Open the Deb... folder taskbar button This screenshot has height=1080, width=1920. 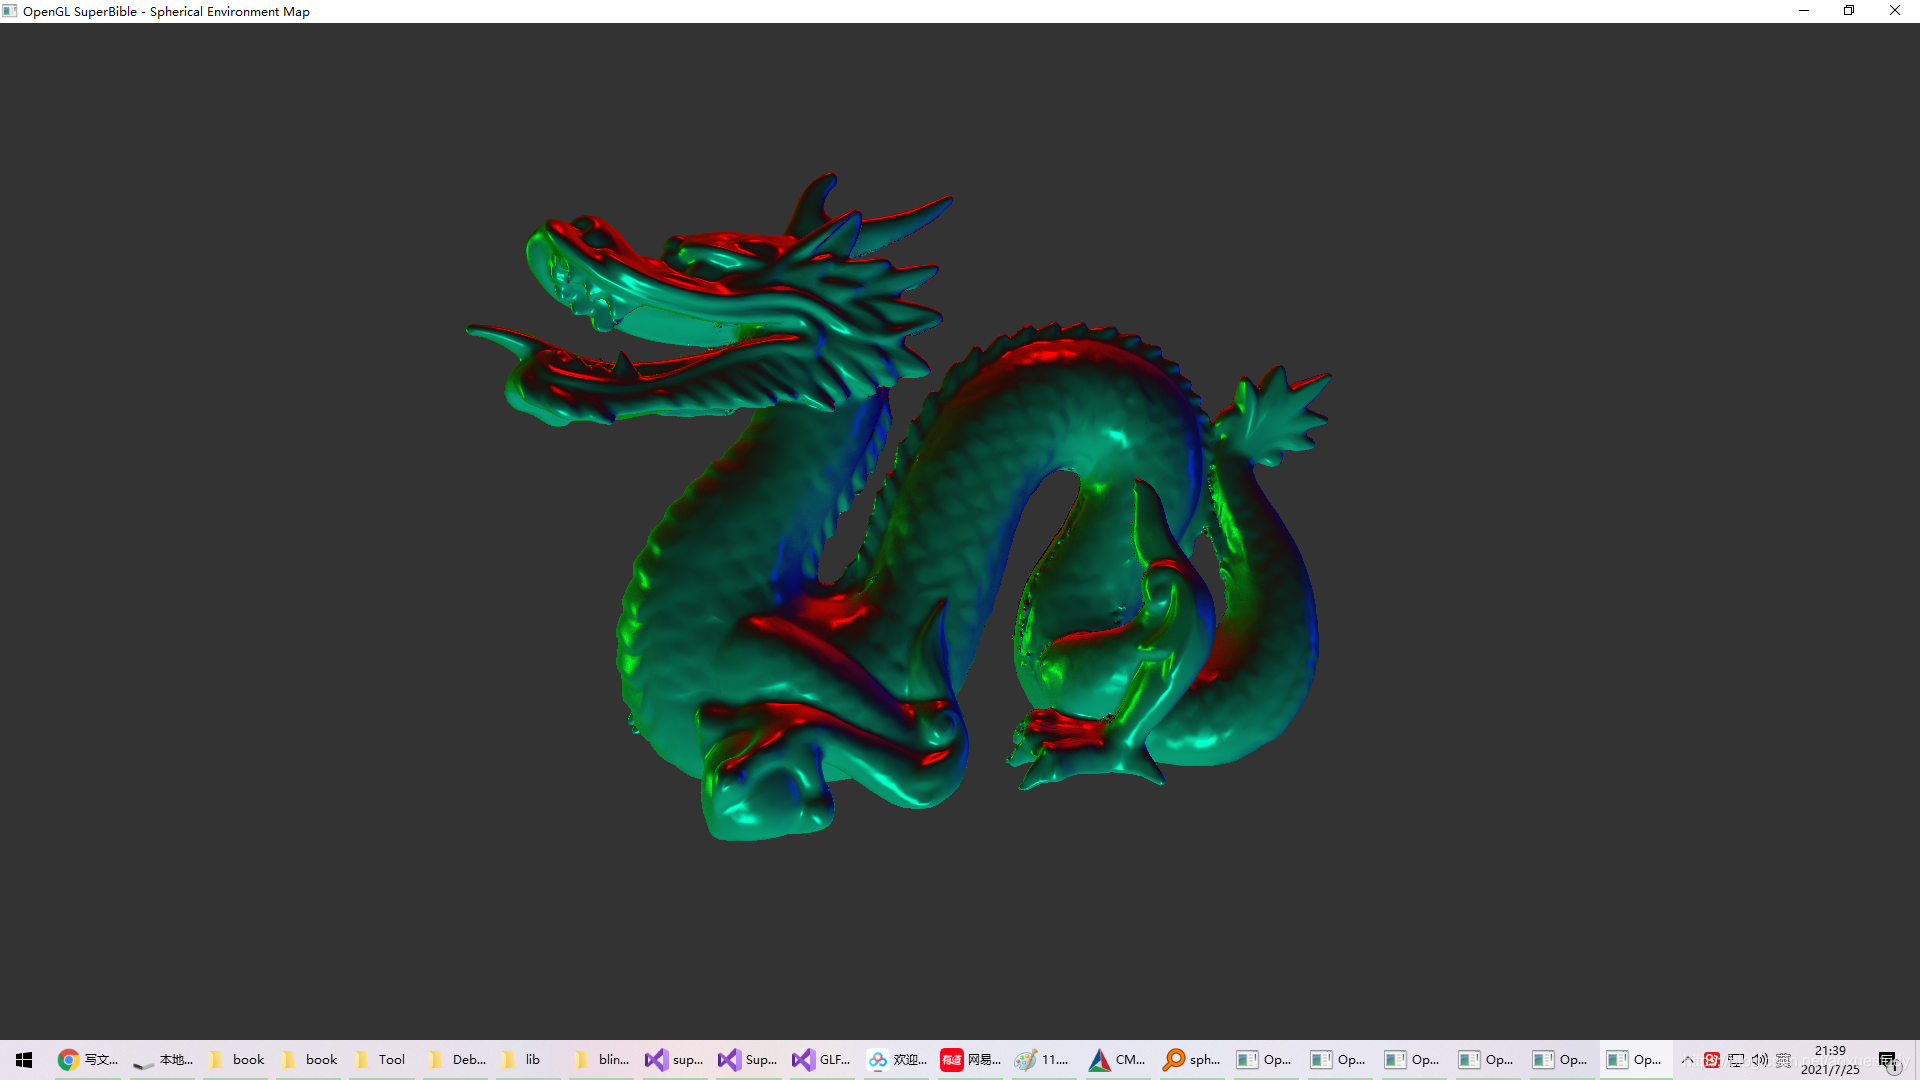[x=456, y=1060]
